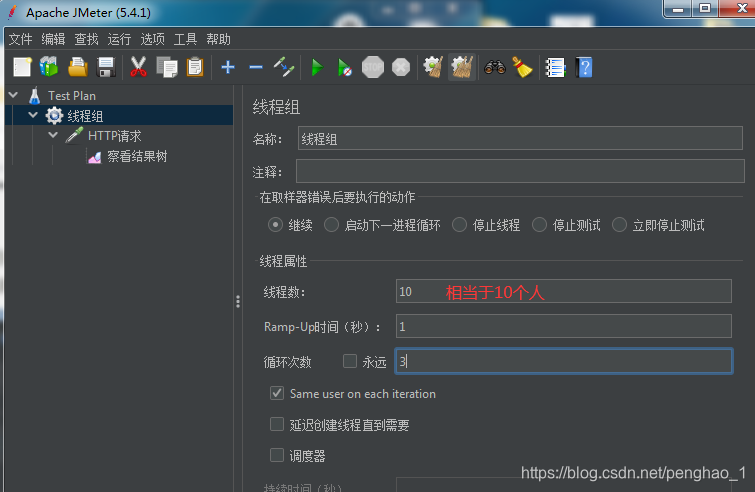The image size is (755, 492).
Task: Click the Ramp-Up时间 input field
Action: 564,326
